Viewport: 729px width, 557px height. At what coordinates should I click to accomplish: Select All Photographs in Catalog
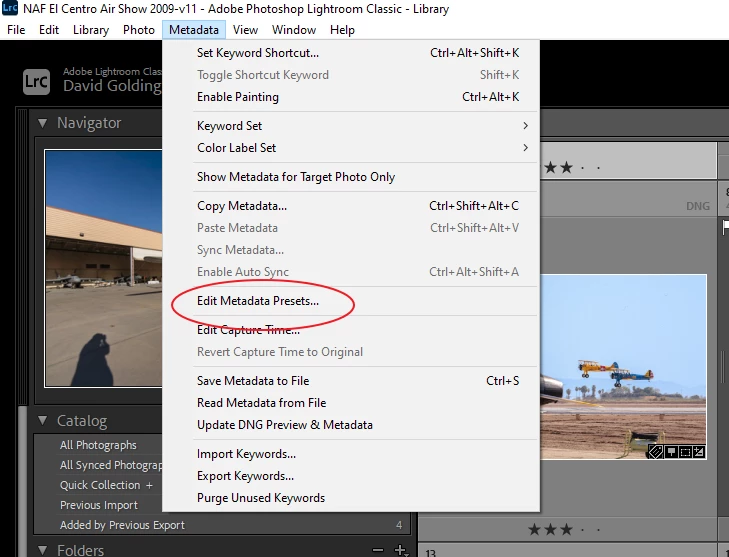98,445
